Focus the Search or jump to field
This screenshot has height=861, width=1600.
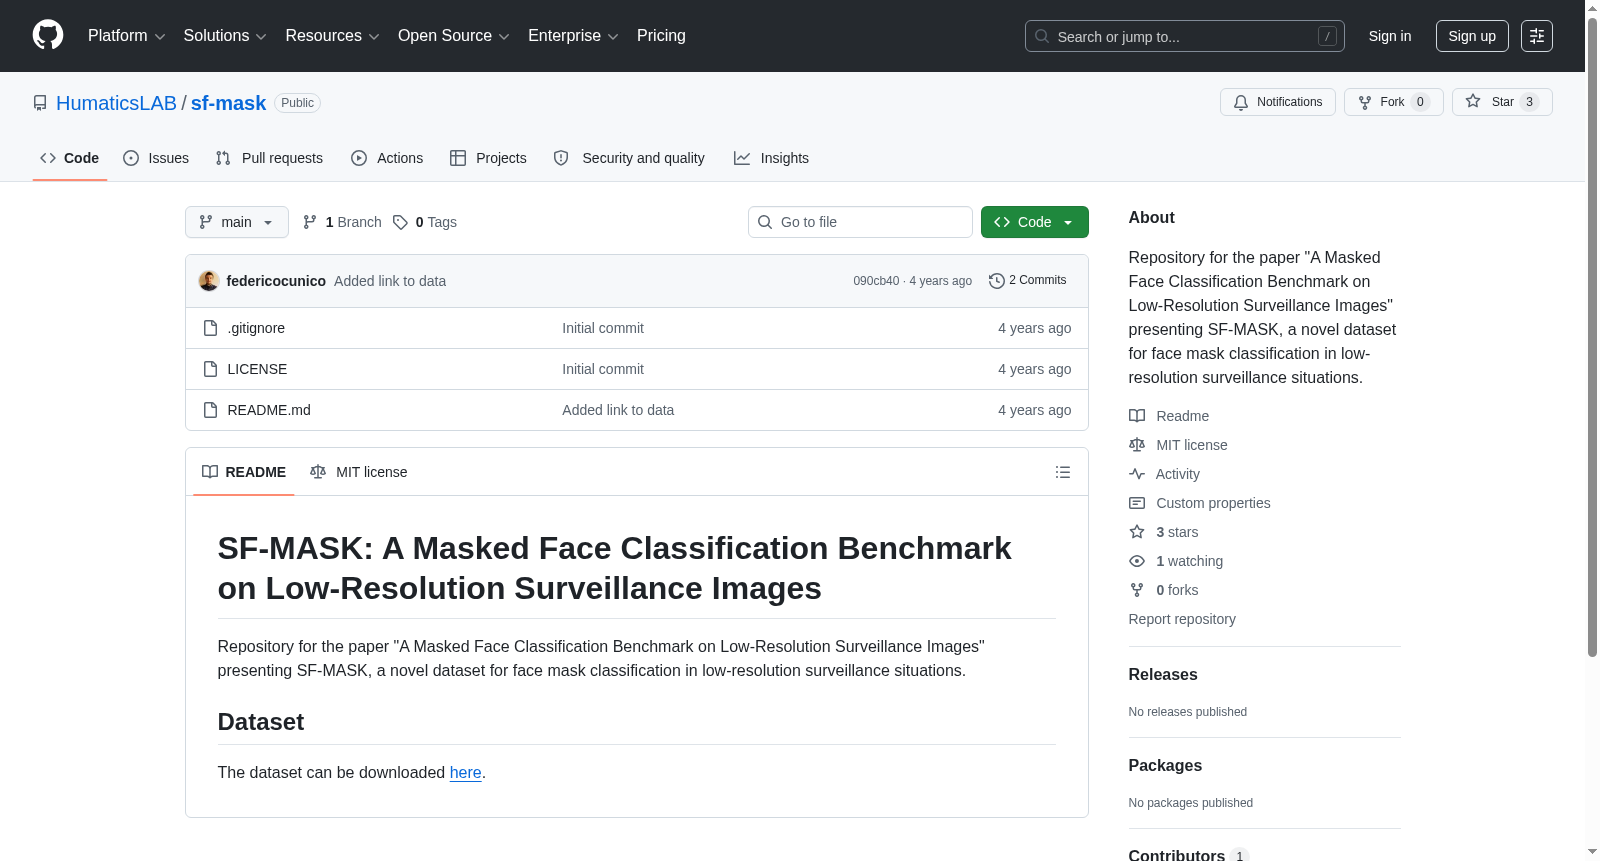tap(1184, 36)
